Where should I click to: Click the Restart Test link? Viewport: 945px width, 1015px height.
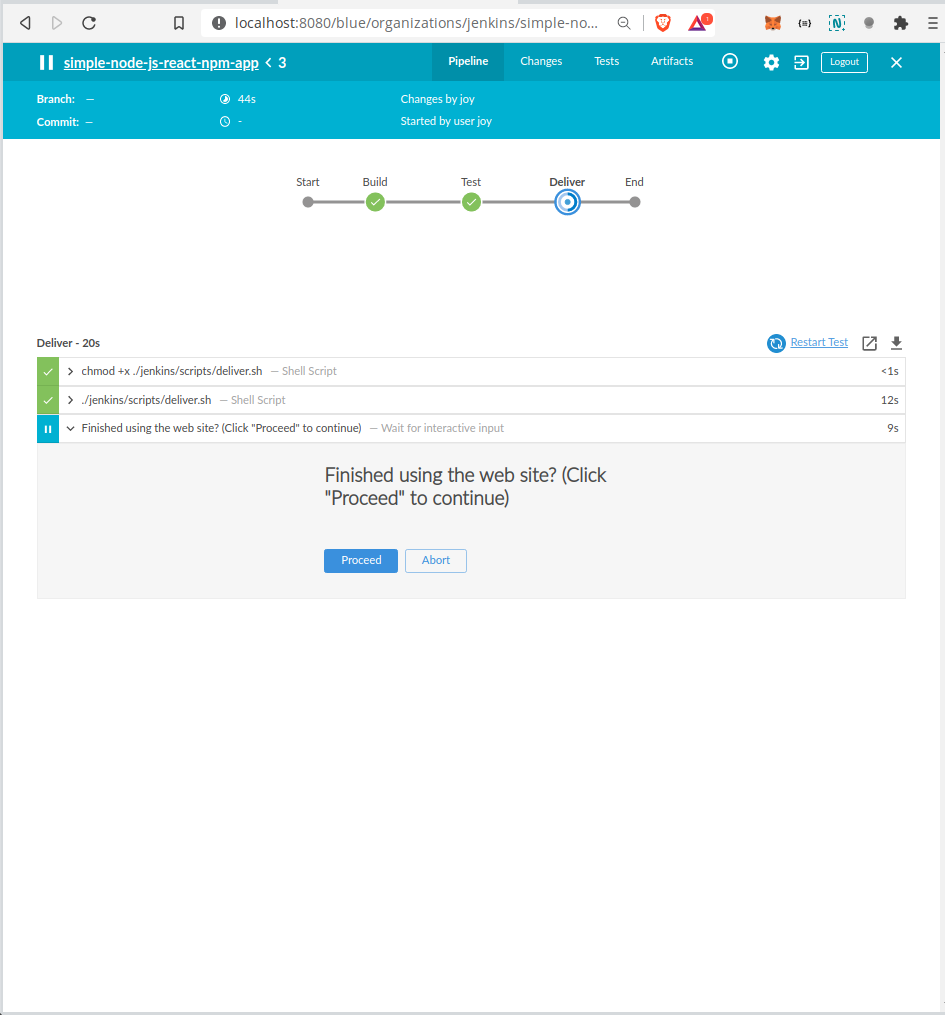pyautogui.click(x=819, y=342)
